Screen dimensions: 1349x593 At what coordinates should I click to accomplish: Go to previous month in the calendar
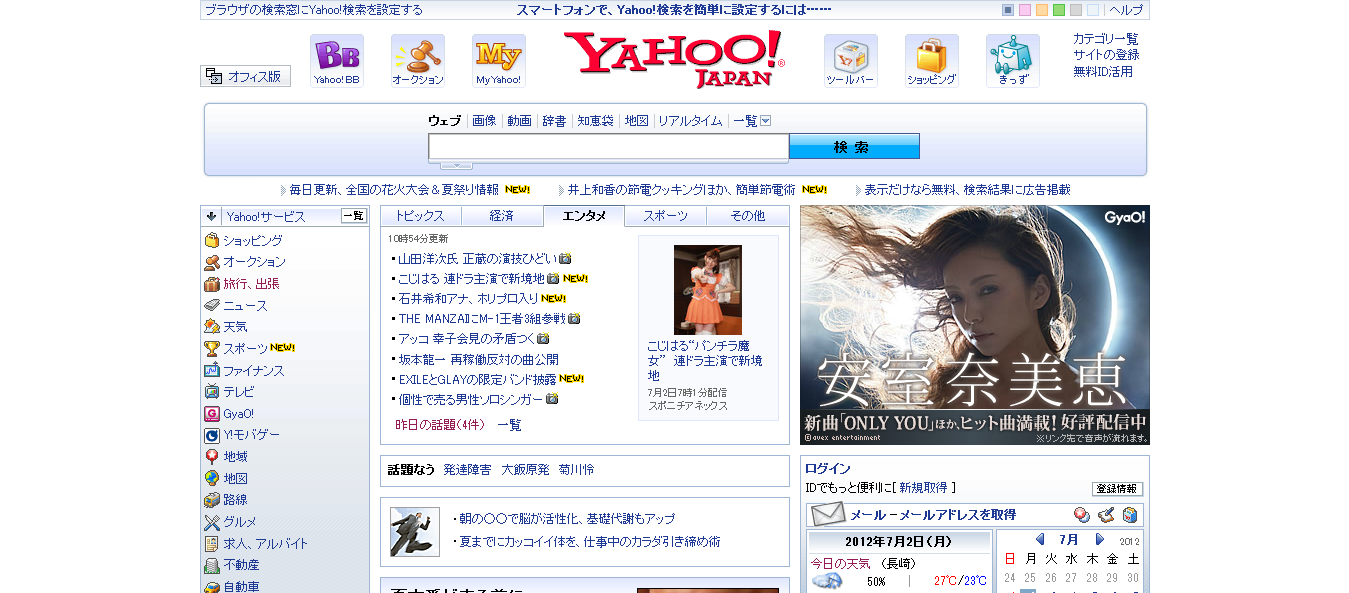(1040, 540)
